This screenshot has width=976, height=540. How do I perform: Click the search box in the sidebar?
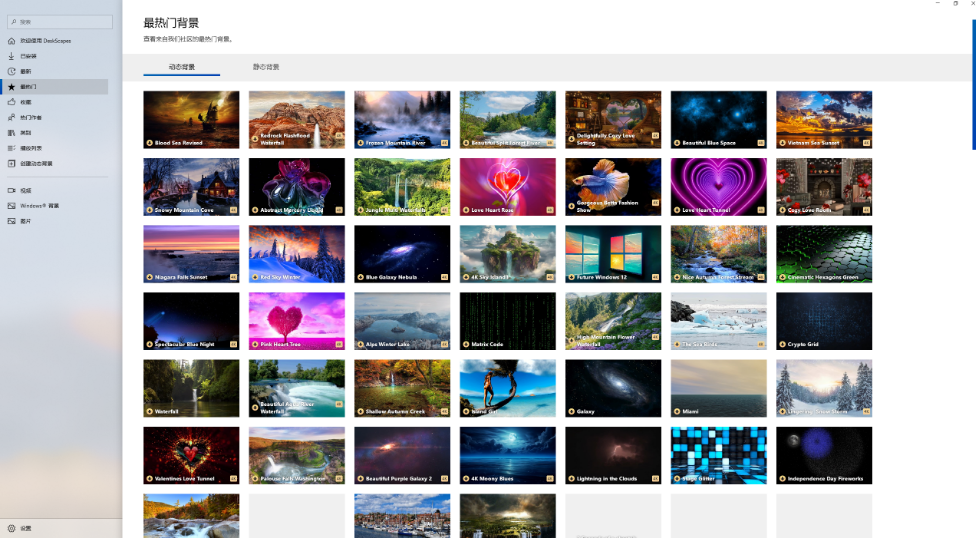point(60,21)
